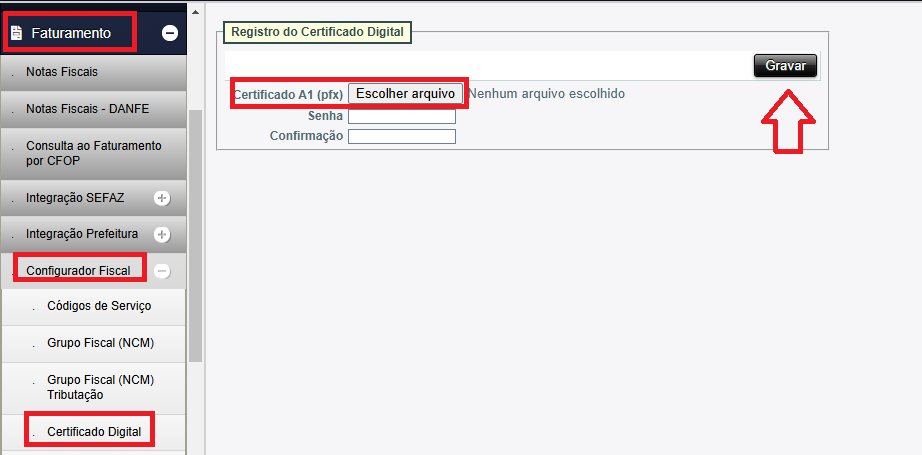Collapse the Faturamento section minus icon
Screen dimensions: 922x455
point(170,33)
